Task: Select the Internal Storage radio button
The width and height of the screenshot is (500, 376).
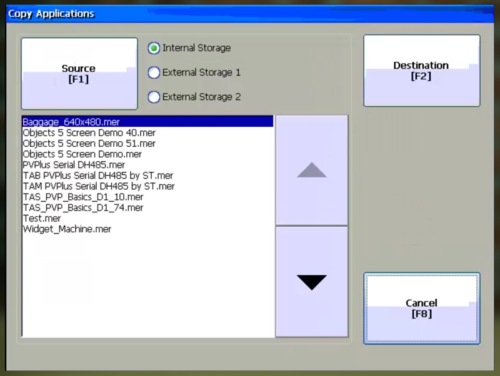Action: (154, 48)
